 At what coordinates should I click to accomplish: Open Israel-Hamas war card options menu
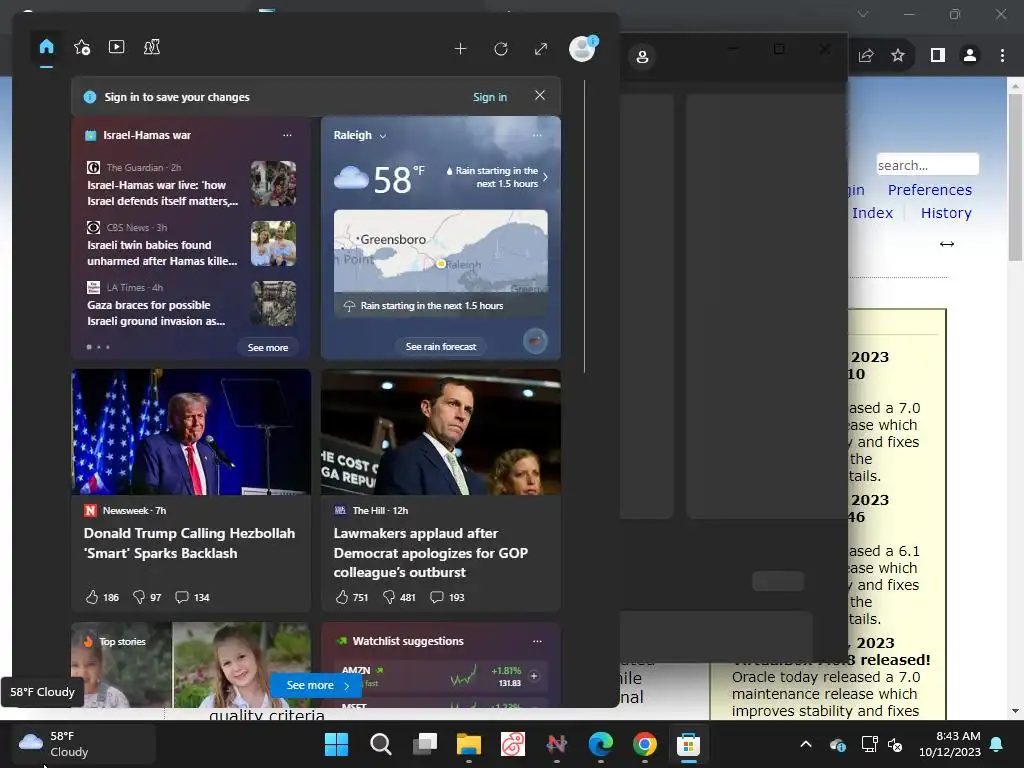coord(287,135)
